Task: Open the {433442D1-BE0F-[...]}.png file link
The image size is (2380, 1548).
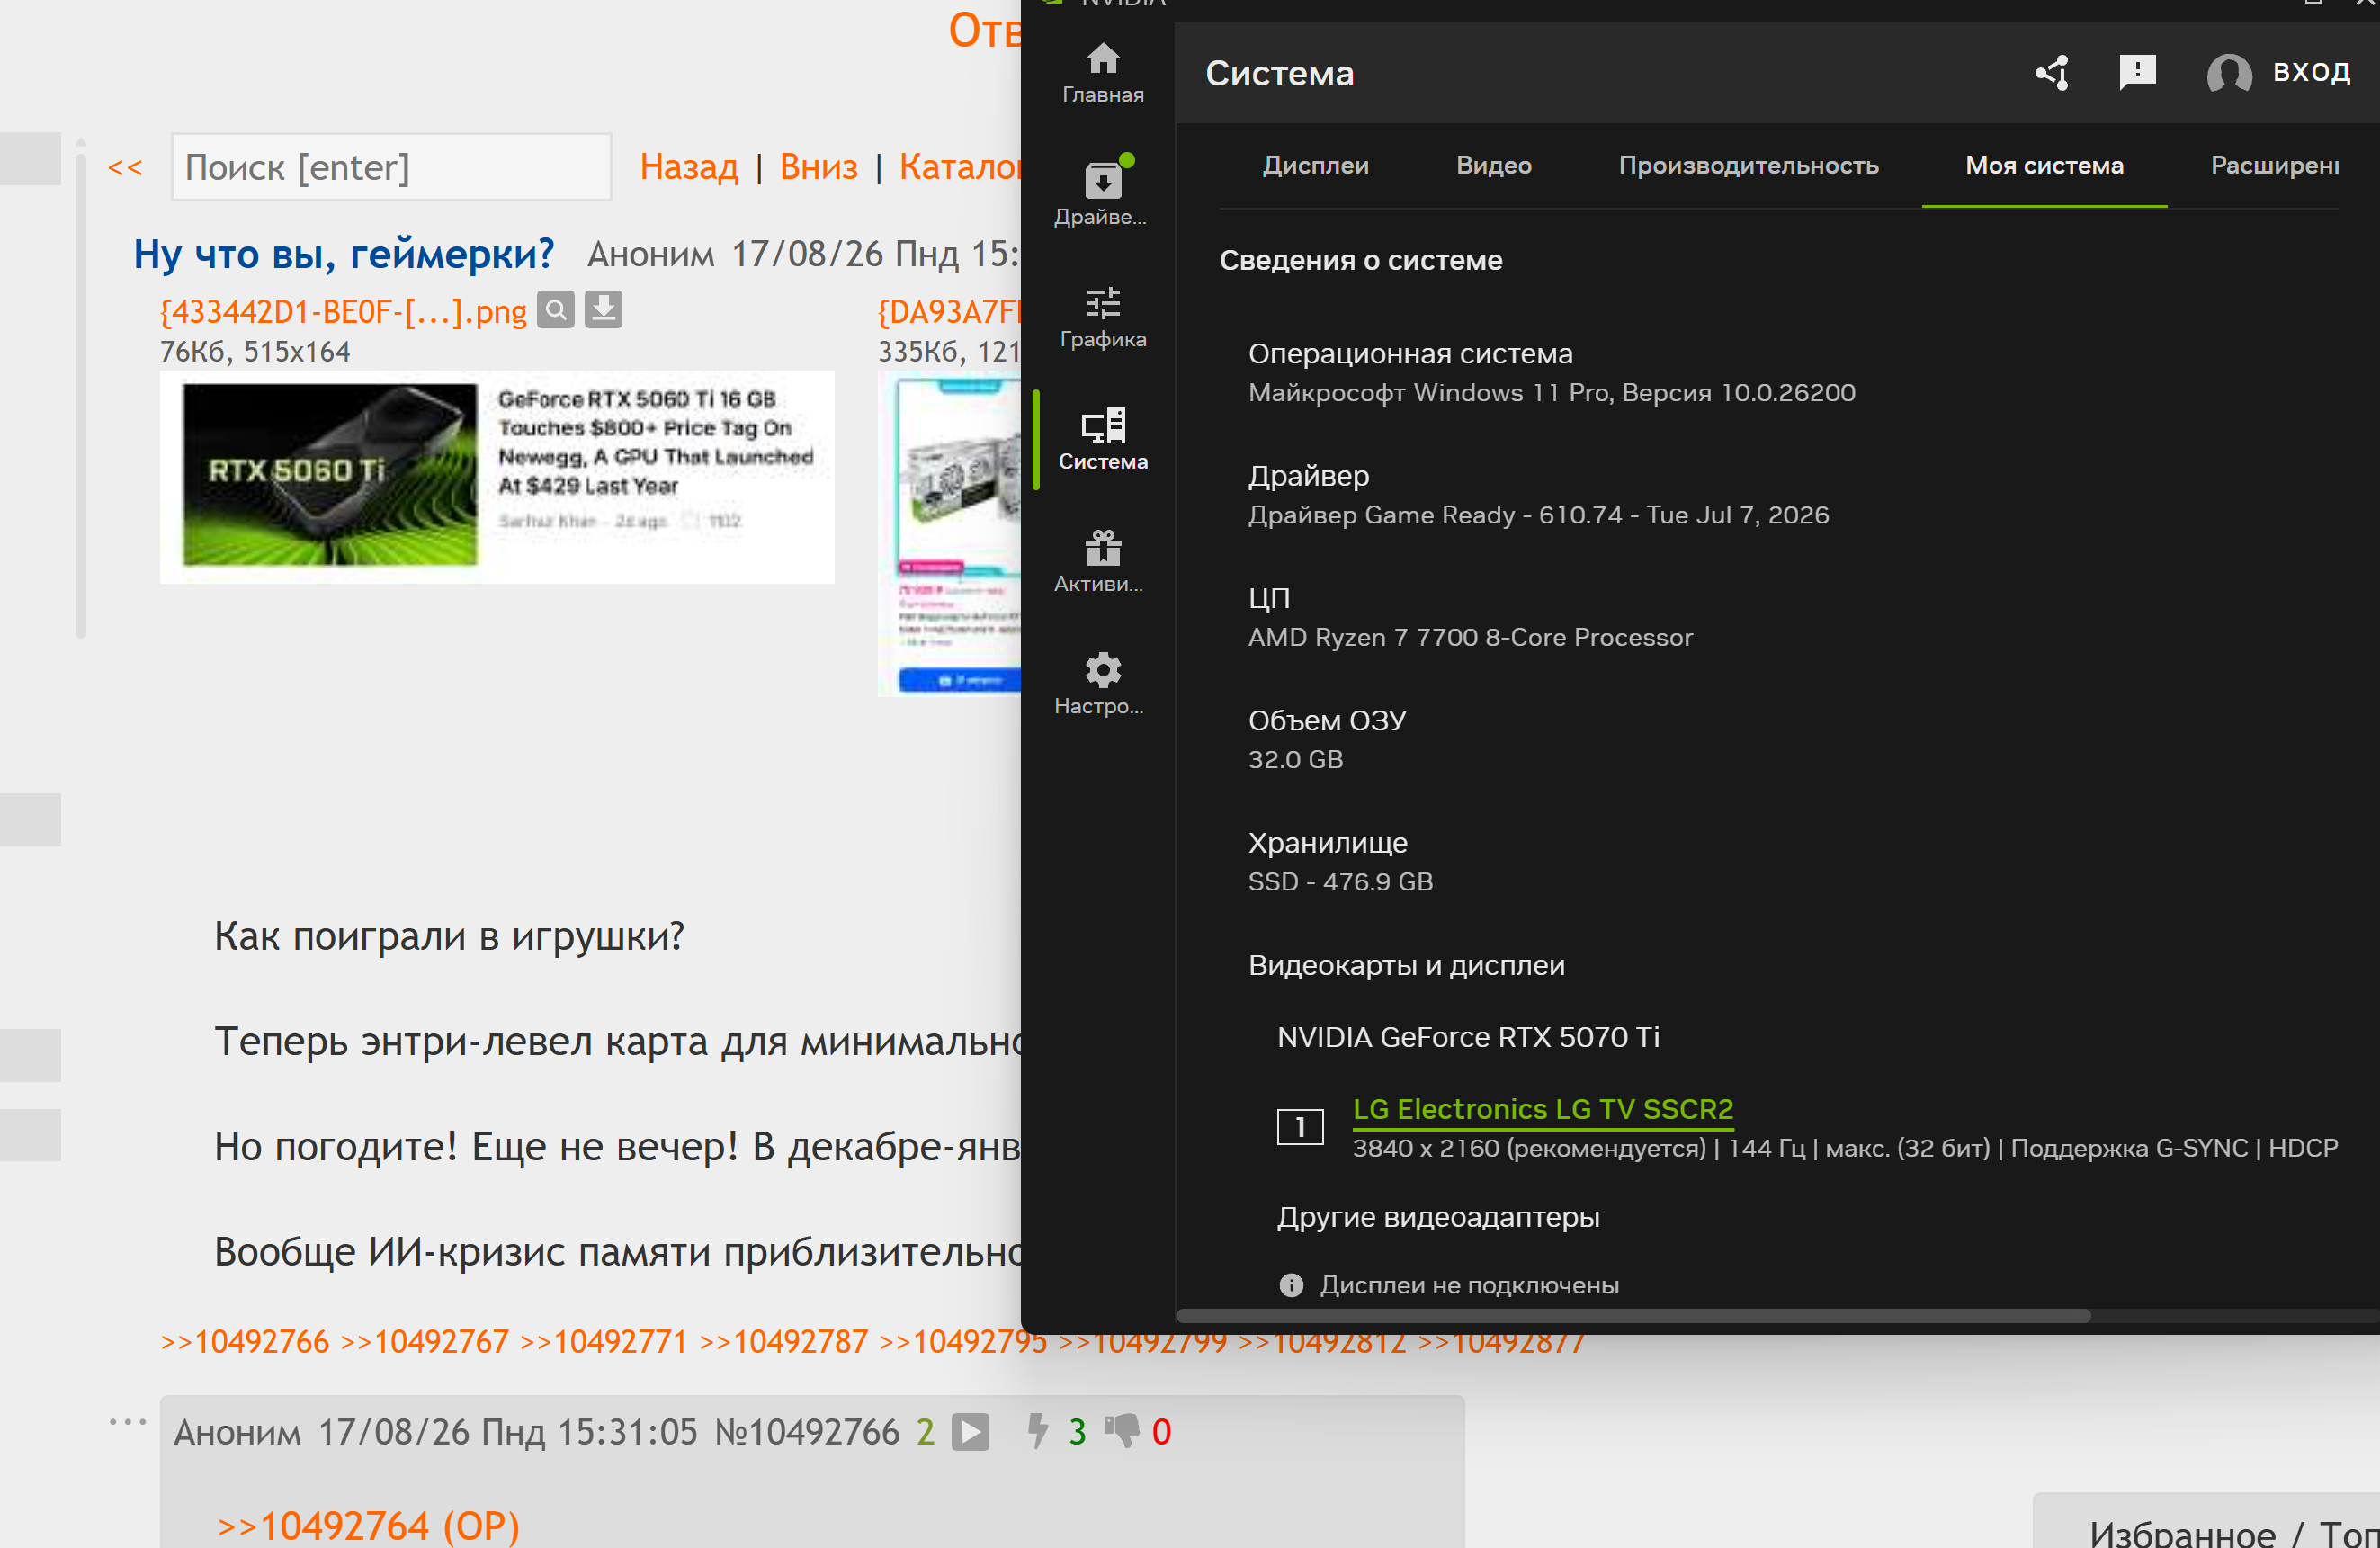Action: 343,312
